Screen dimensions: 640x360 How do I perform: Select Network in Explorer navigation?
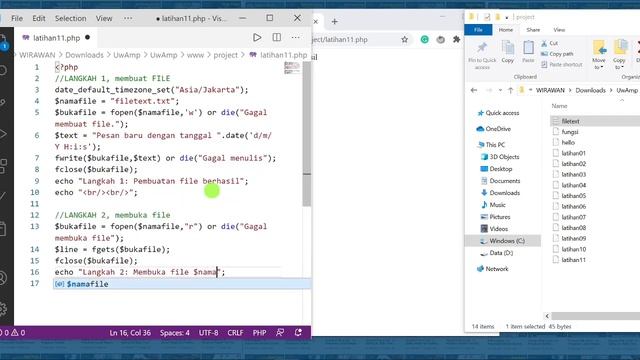[x=493, y=269]
